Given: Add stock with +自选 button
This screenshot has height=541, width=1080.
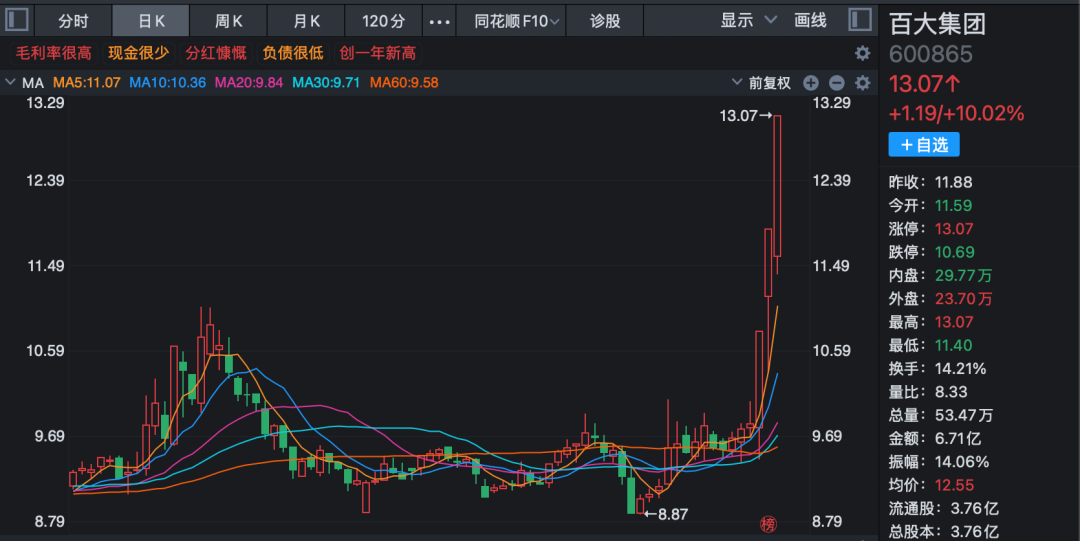Looking at the screenshot, I should pos(924,145).
